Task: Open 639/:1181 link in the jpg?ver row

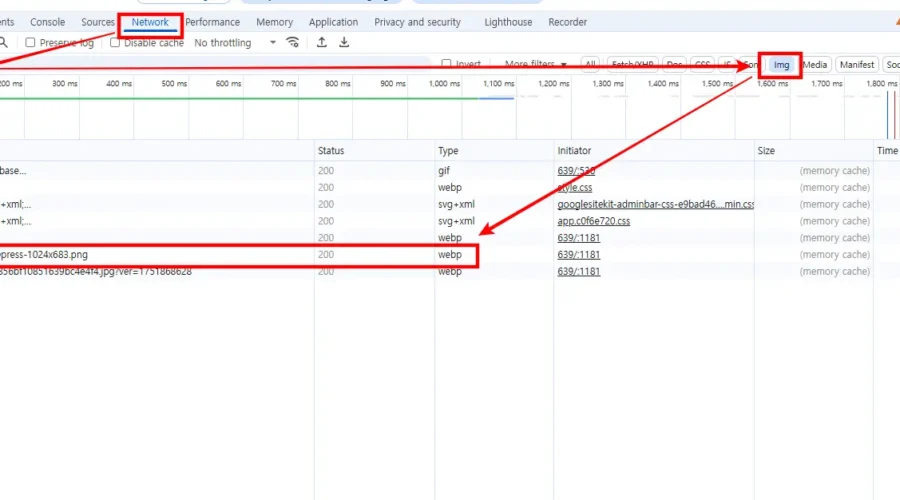Action: coord(579,271)
